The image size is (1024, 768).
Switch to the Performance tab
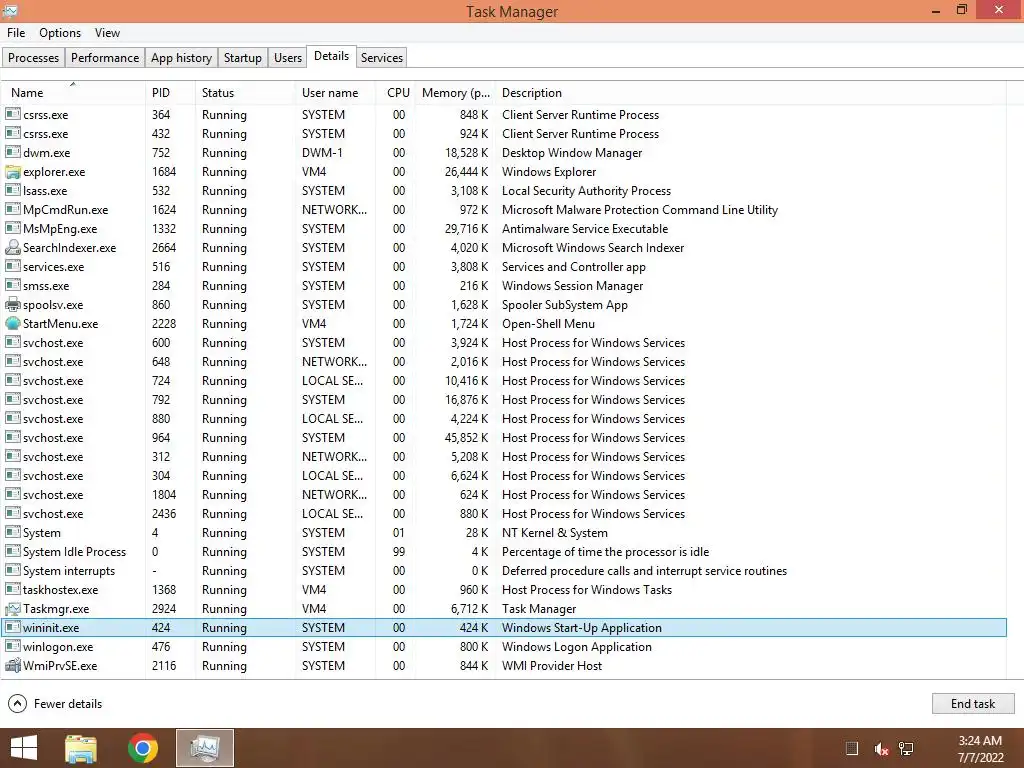pos(105,57)
